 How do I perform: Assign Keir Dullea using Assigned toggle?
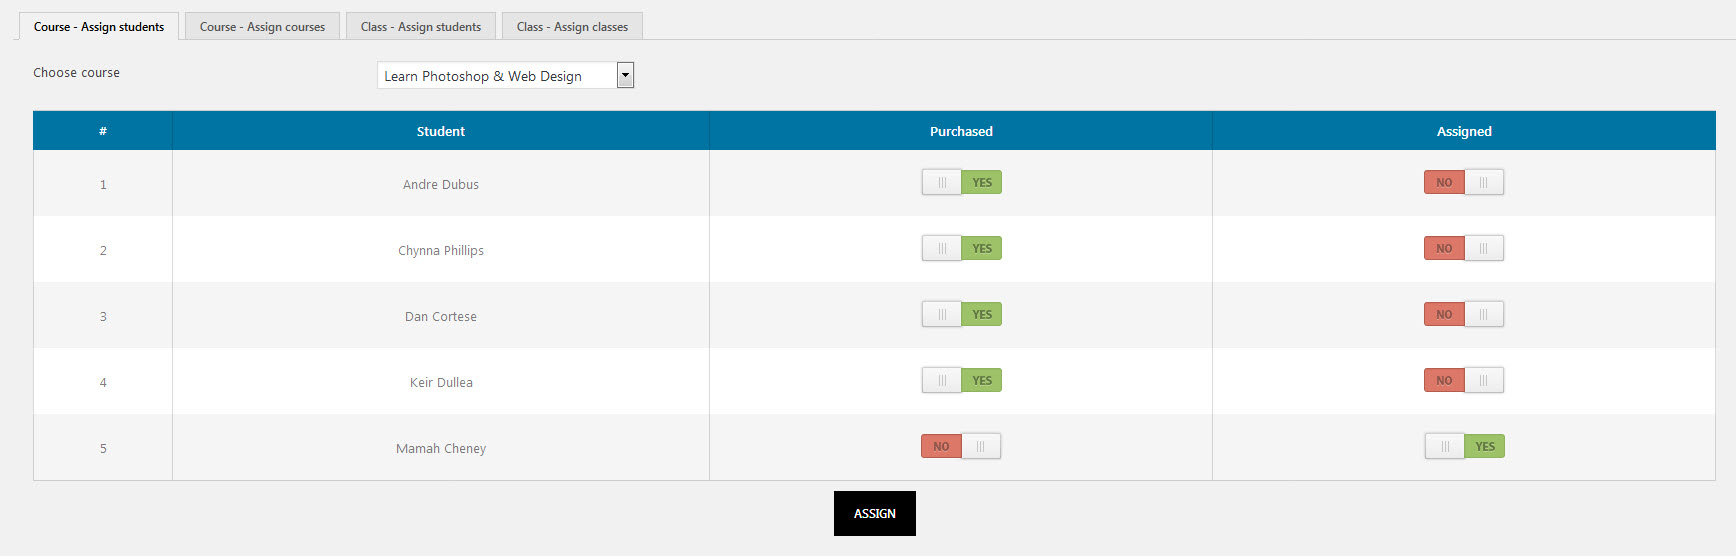tap(1463, 381)
